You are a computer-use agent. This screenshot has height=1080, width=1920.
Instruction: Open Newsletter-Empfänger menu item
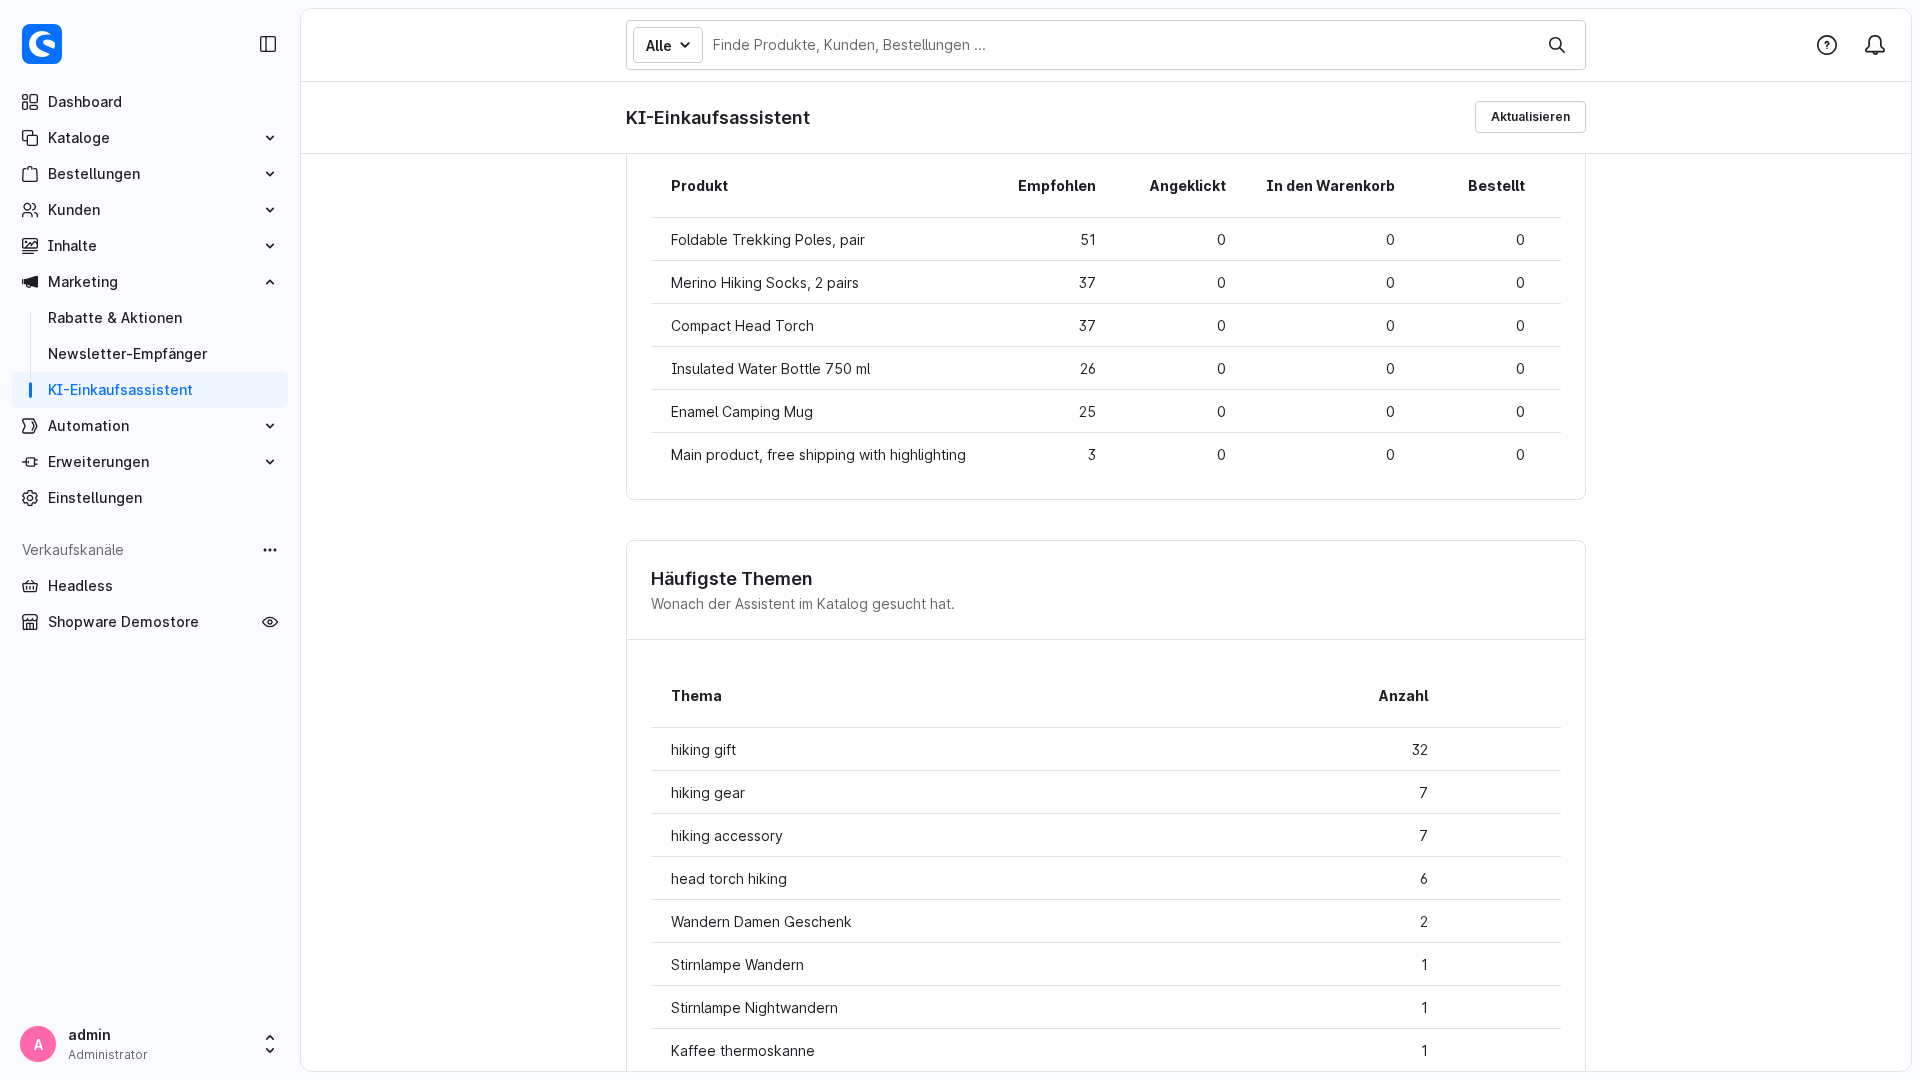pos(127,354)
